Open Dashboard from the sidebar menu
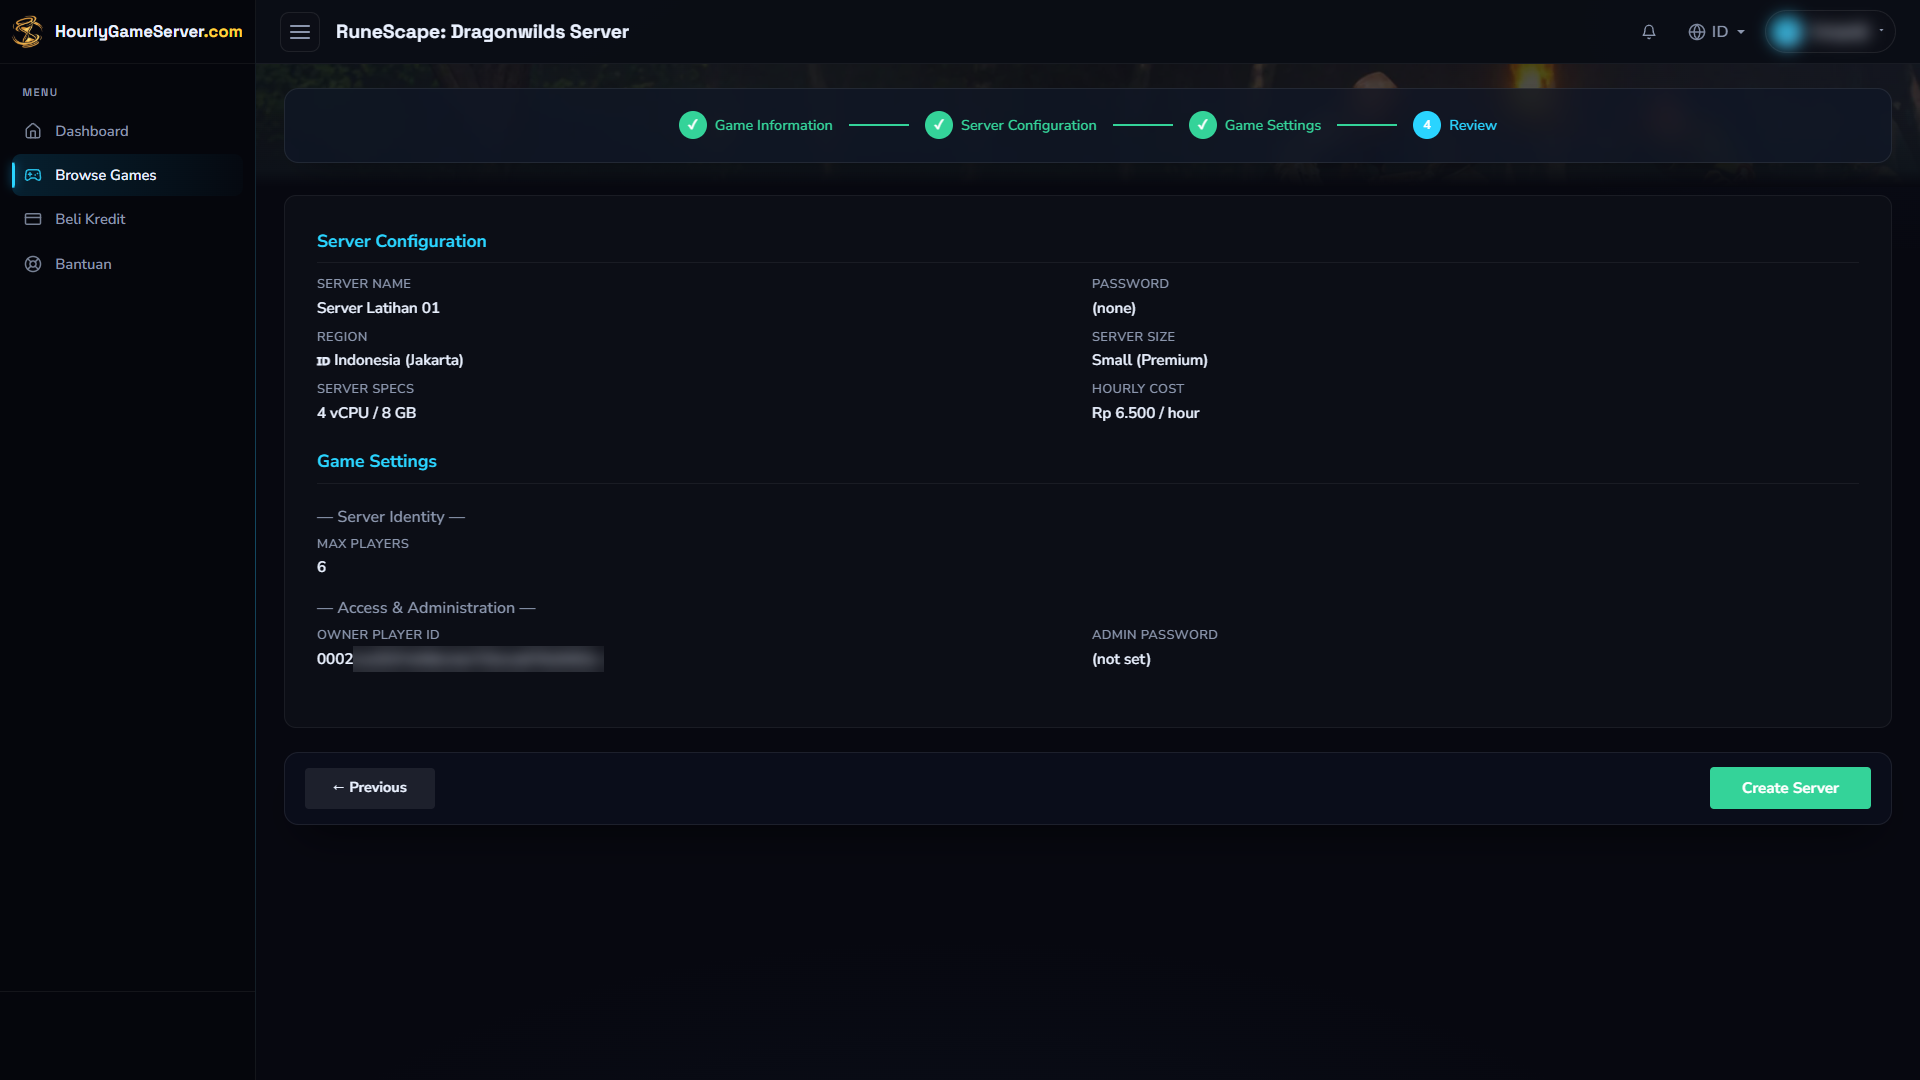The width and height of the screenshot is (1920, 1080). 127,131
